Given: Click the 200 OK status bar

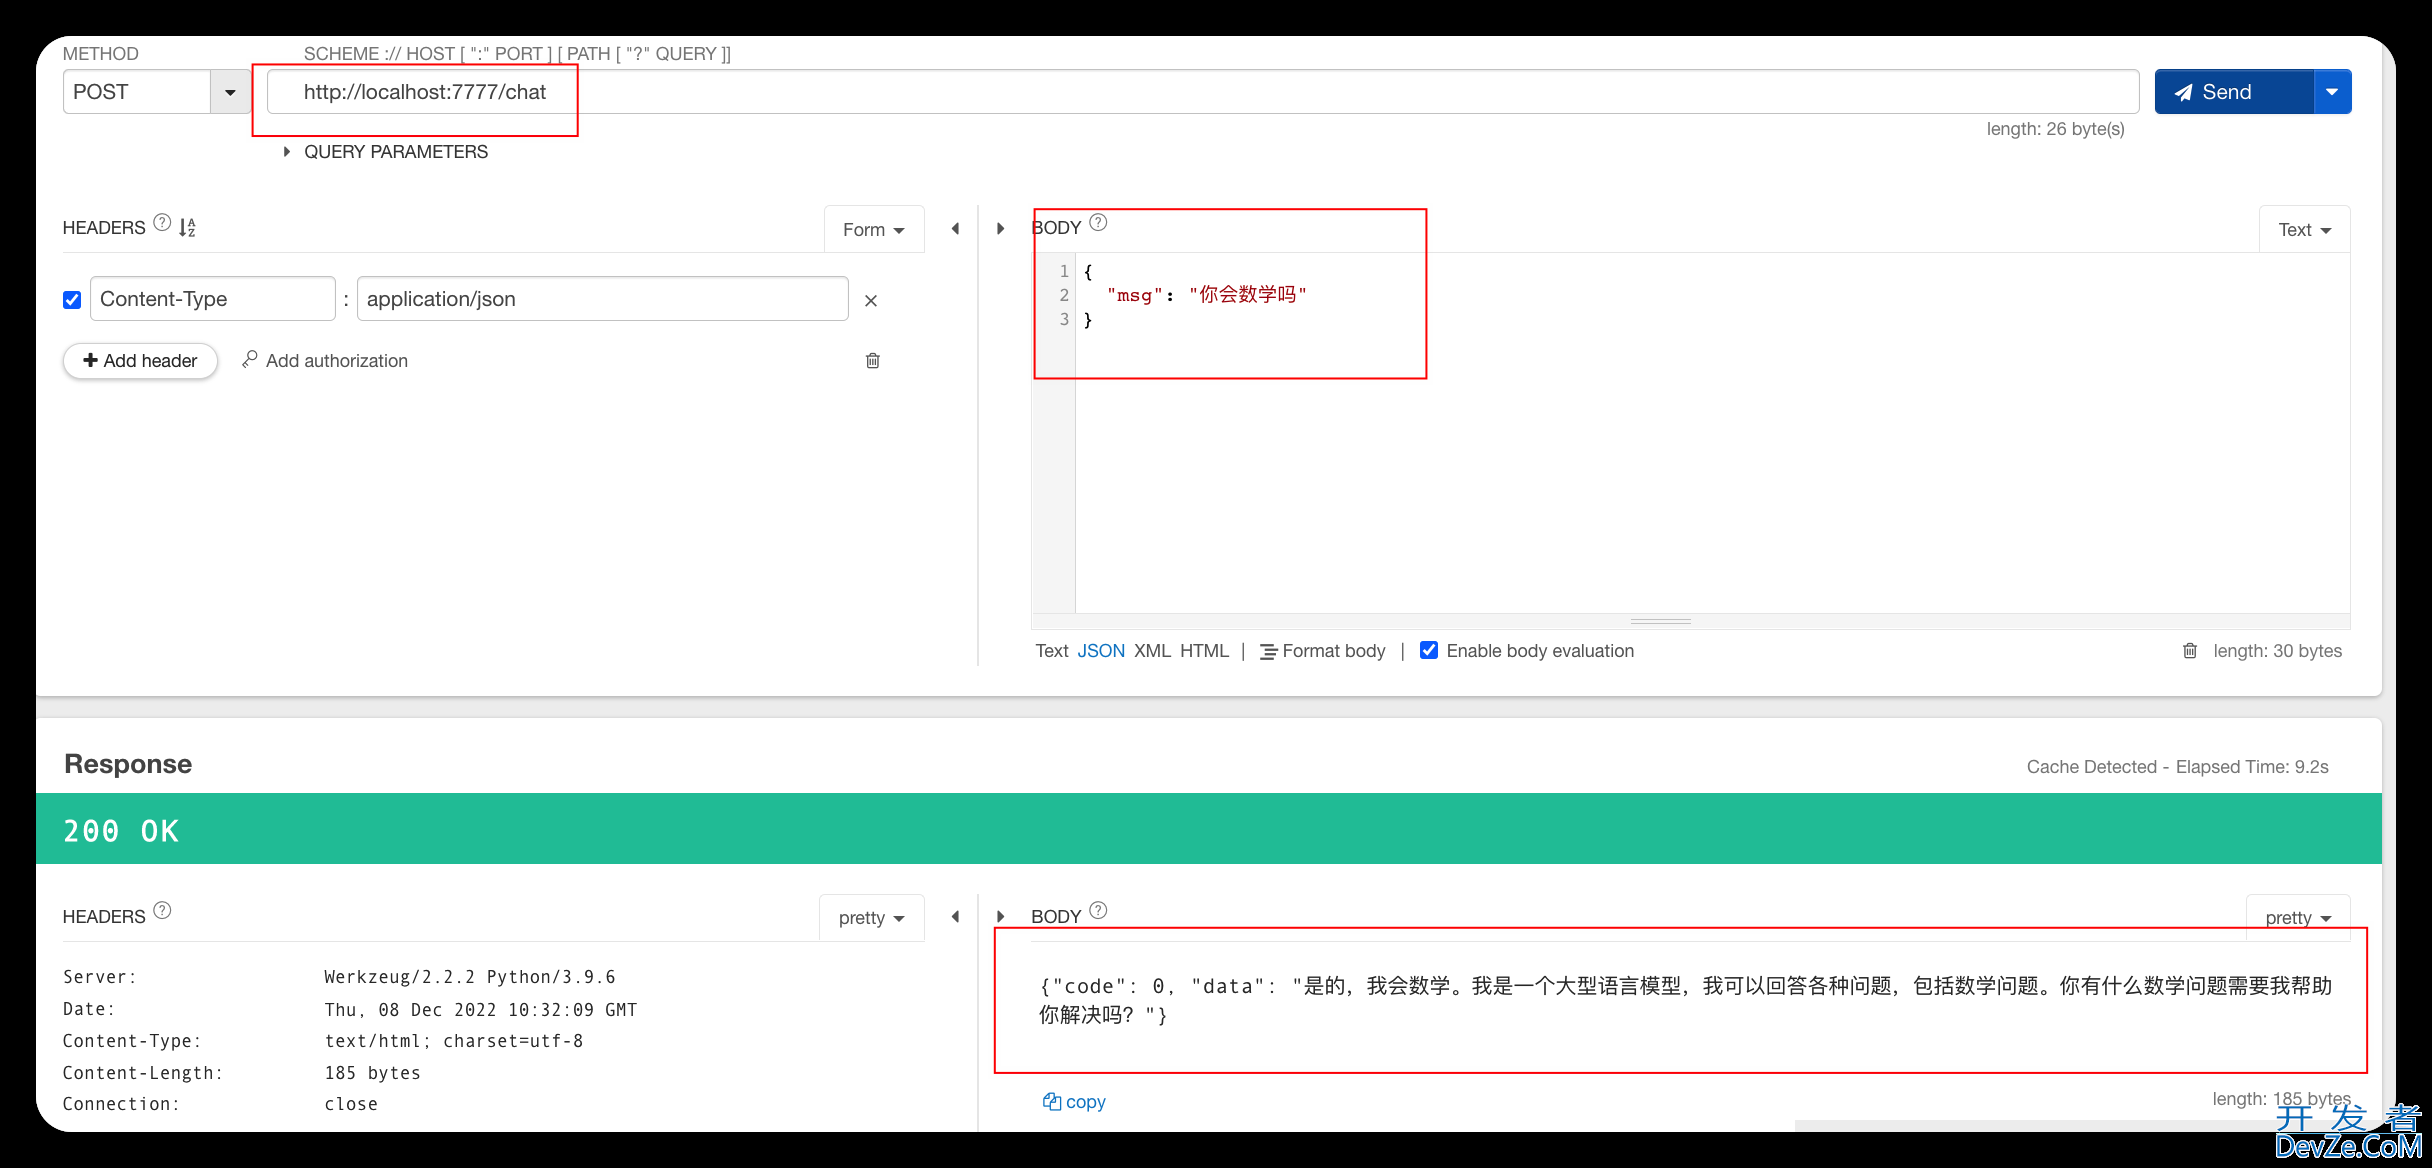Looking at the screenshot, I should (1209, 829).
